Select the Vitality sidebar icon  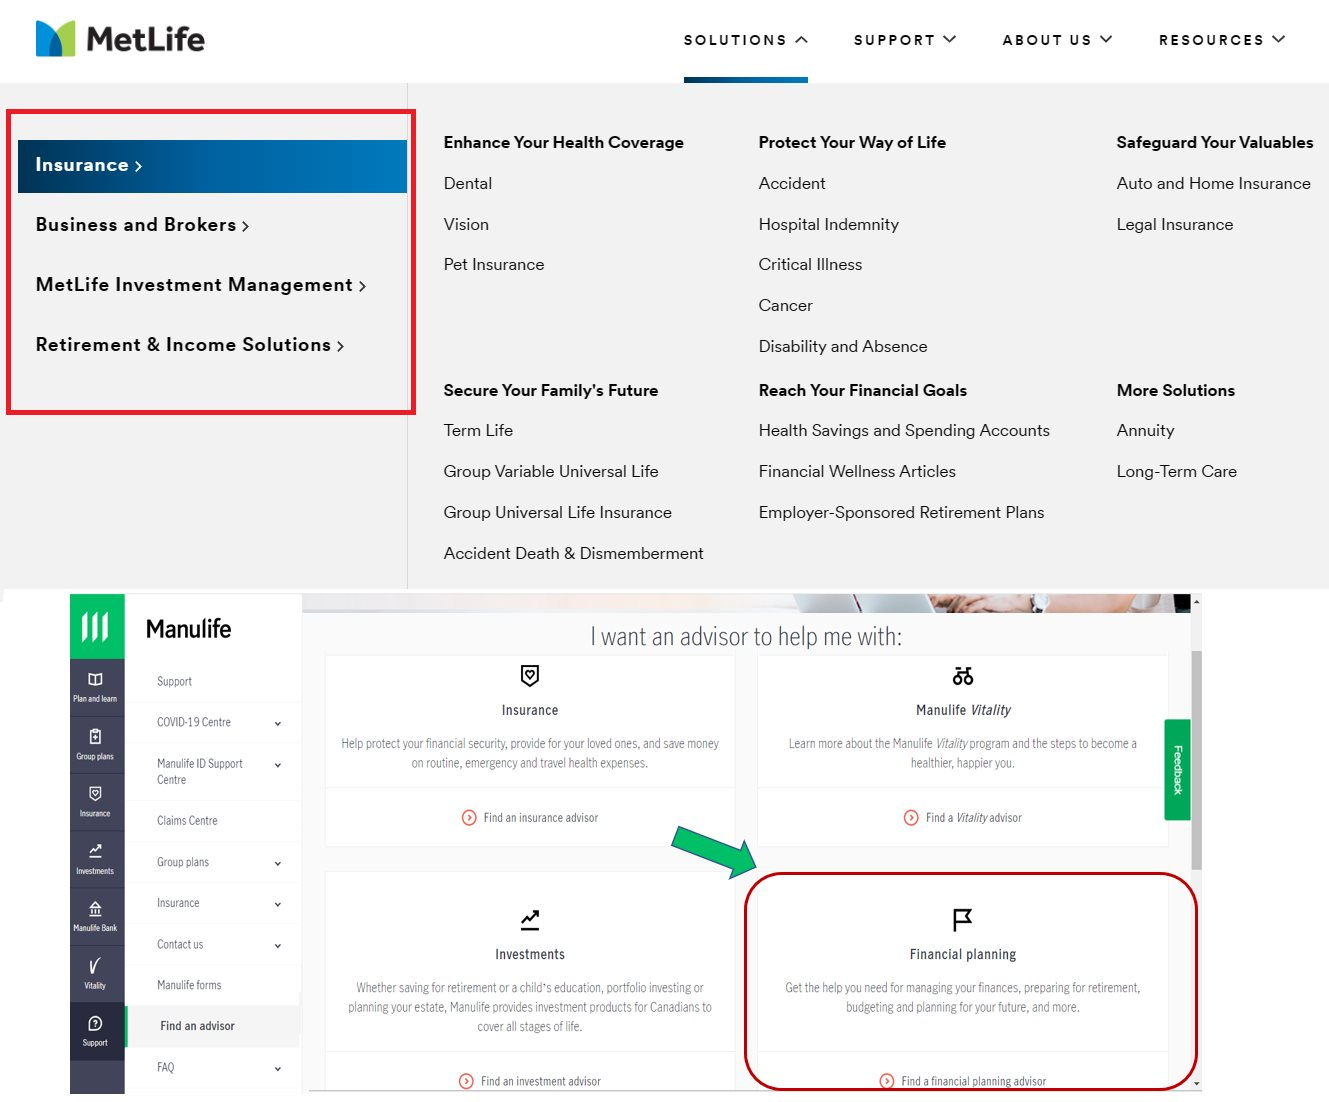95,972
